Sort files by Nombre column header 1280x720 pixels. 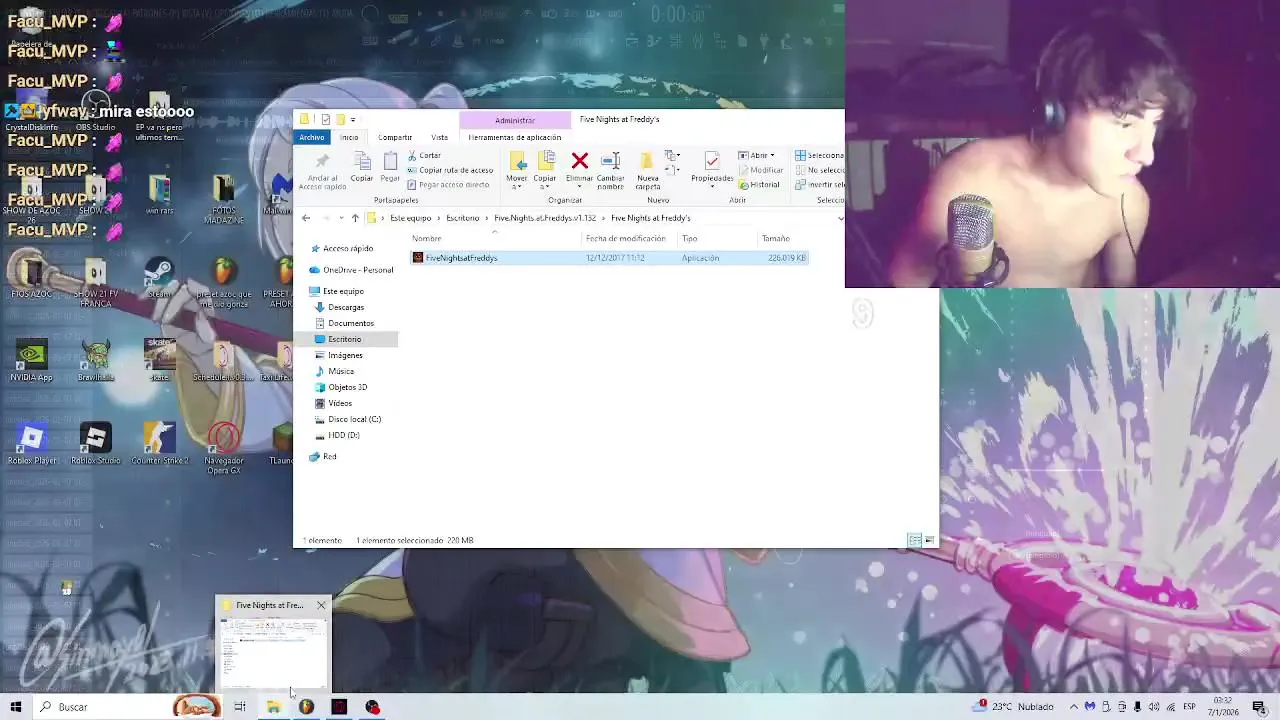[427, 238]
